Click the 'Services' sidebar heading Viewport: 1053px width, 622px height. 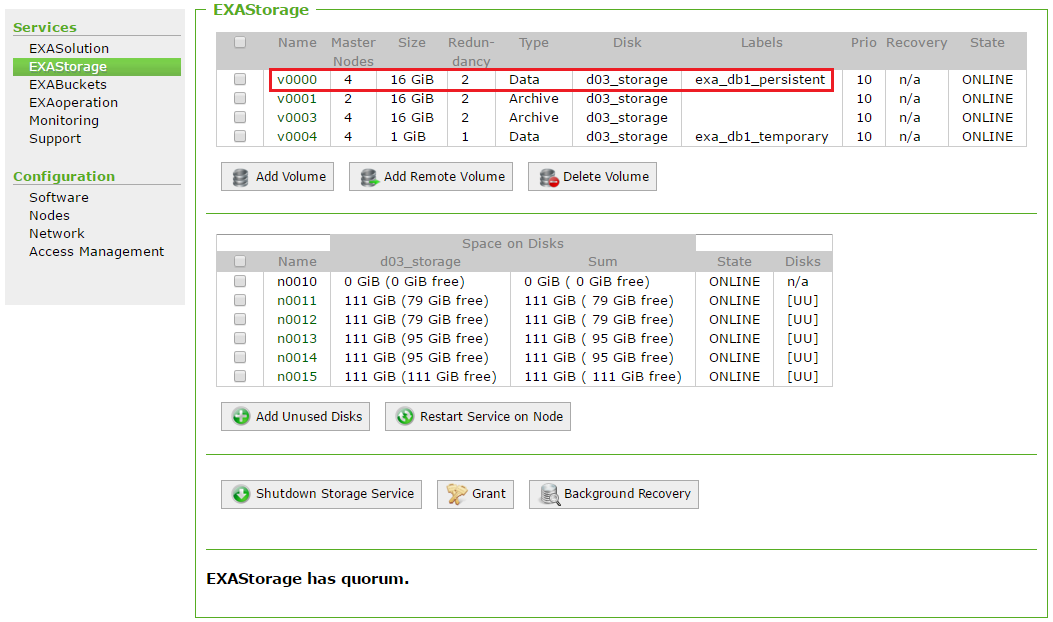click(x=45, y=28)
